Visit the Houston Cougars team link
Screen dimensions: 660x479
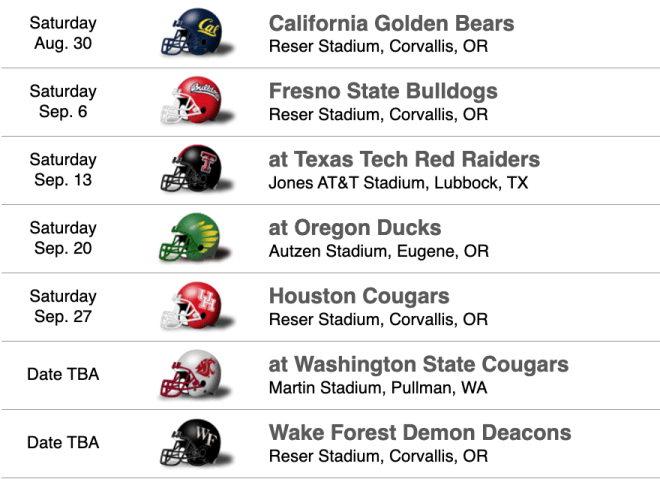point(359,296)
